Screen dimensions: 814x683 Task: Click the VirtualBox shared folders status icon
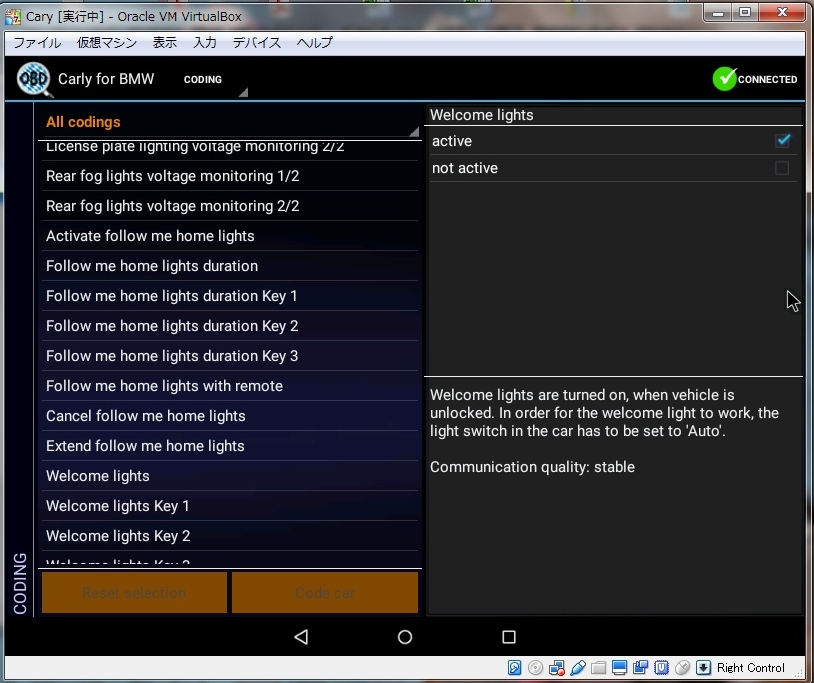point(599,667)
